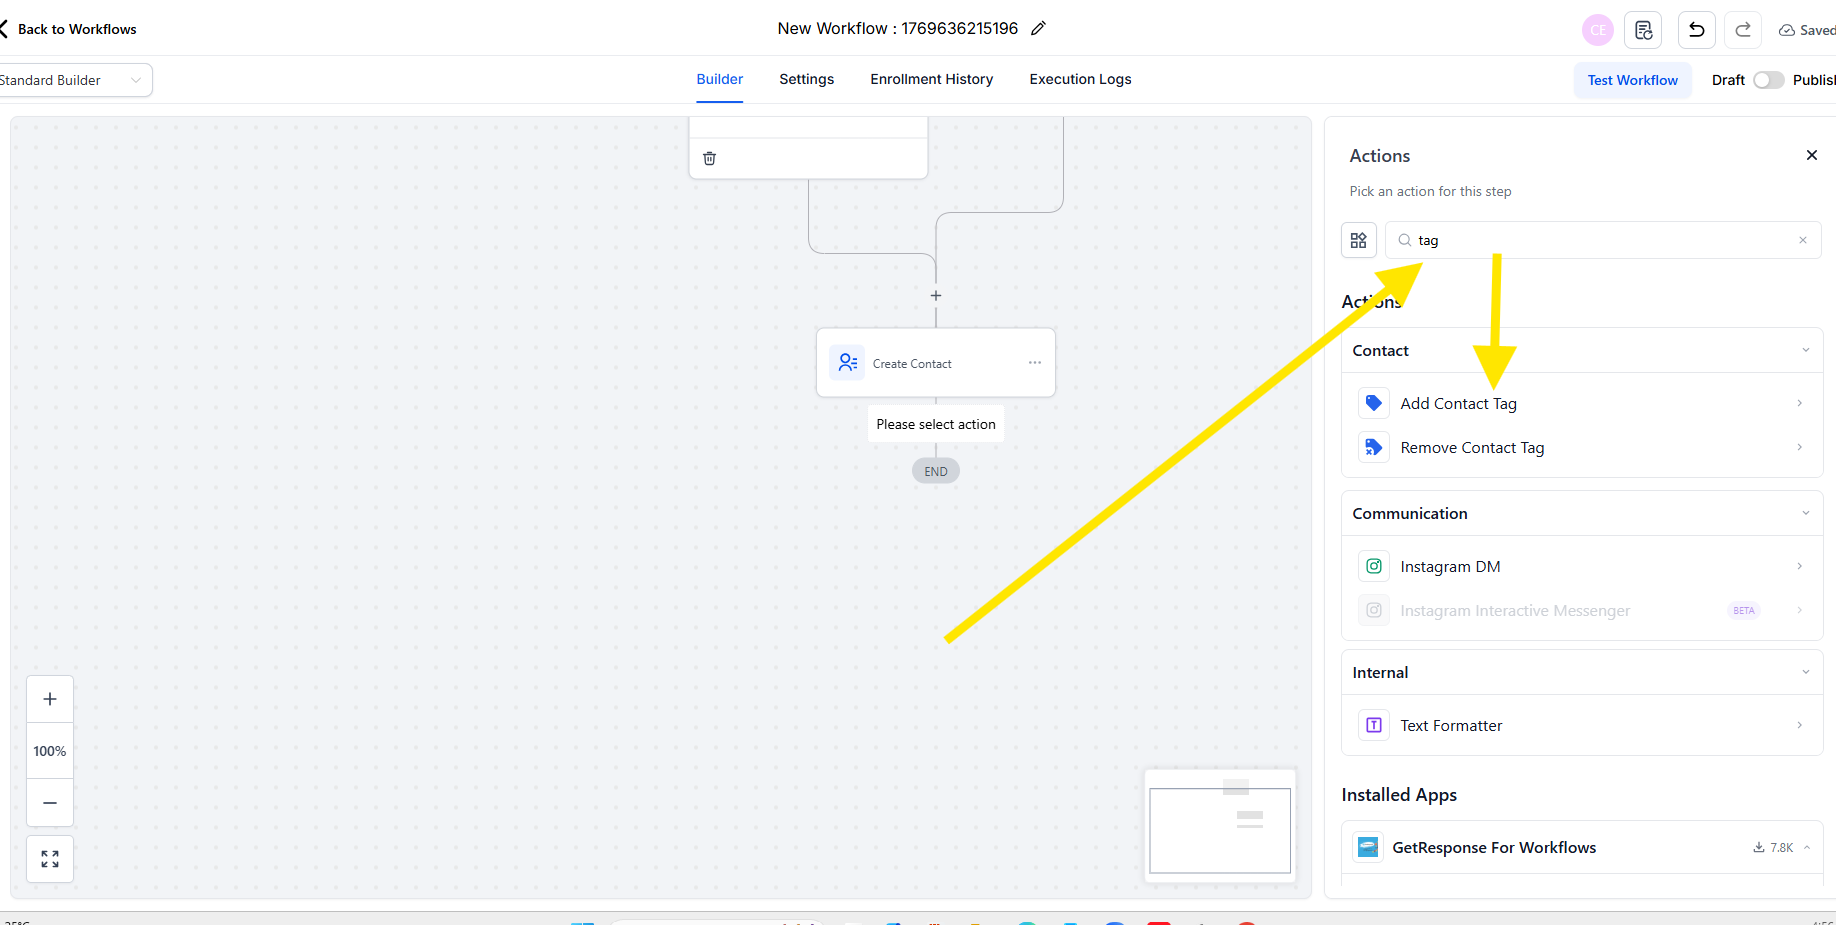Viewport: 1836px width, 925px height.
Task: Toggle the Draft/Publish switch
Action: (x=1768, y=80)
